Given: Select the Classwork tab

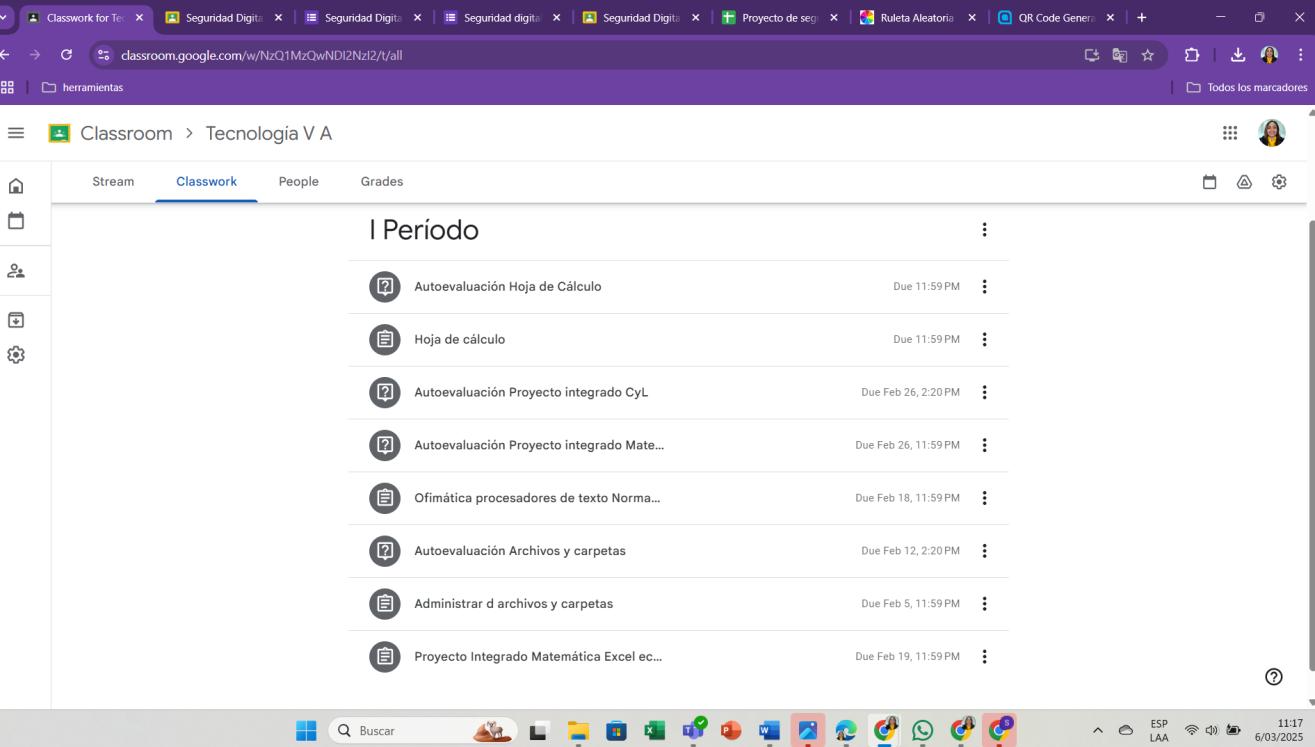Looking at the screenshot, I should (206, 182).
